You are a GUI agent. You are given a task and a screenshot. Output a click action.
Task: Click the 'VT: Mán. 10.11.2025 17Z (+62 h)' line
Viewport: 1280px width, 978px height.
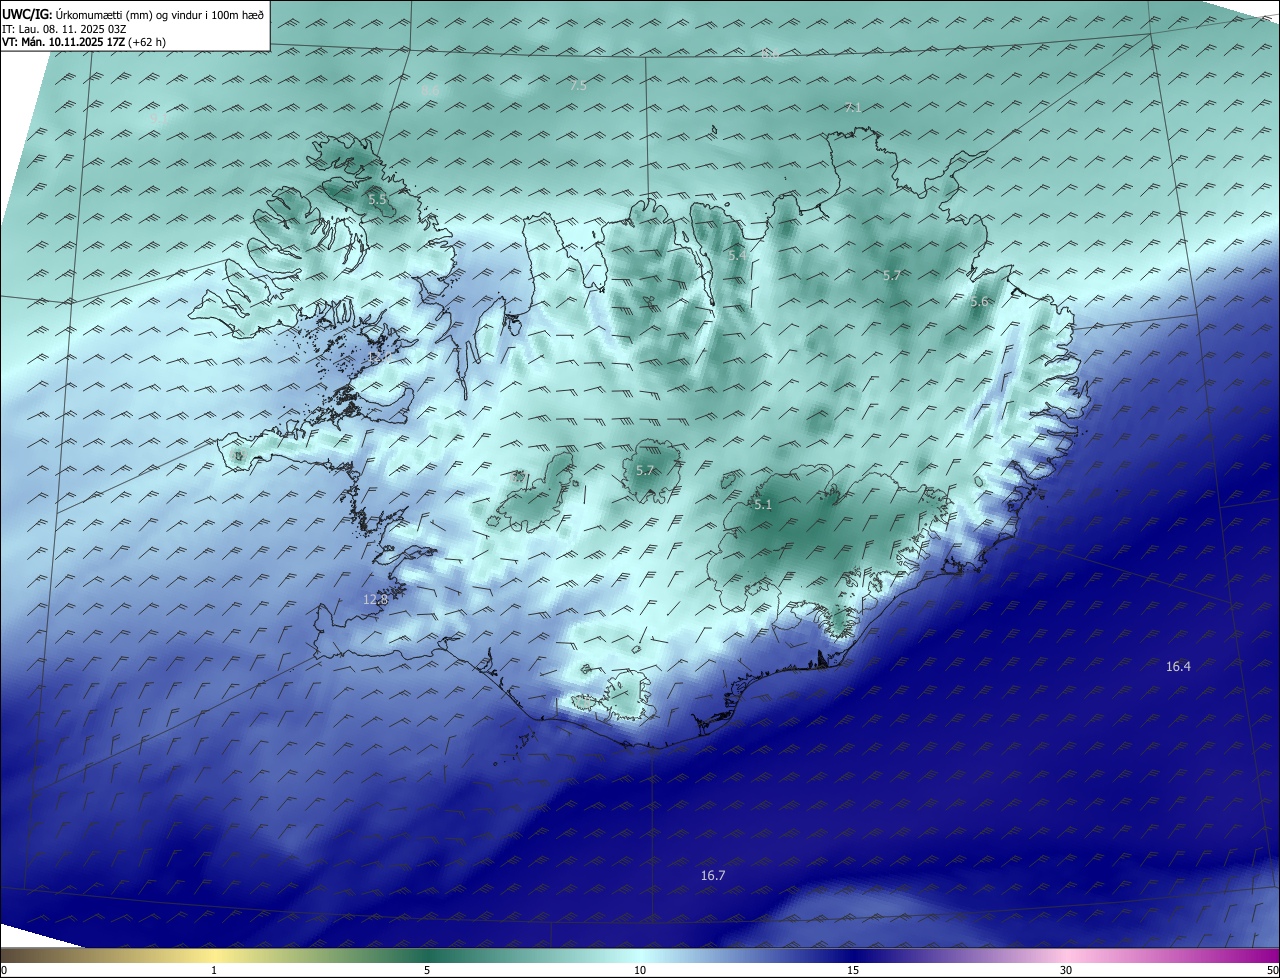[84, 42]
